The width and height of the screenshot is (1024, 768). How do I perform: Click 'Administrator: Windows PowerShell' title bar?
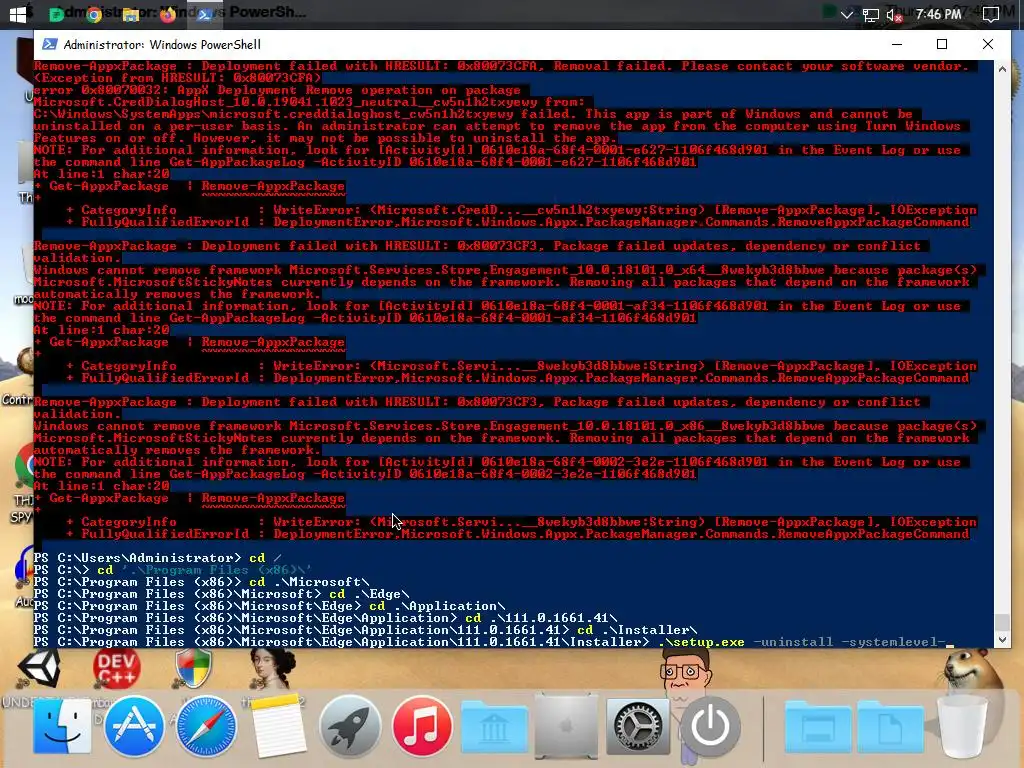tap(162, 44)
